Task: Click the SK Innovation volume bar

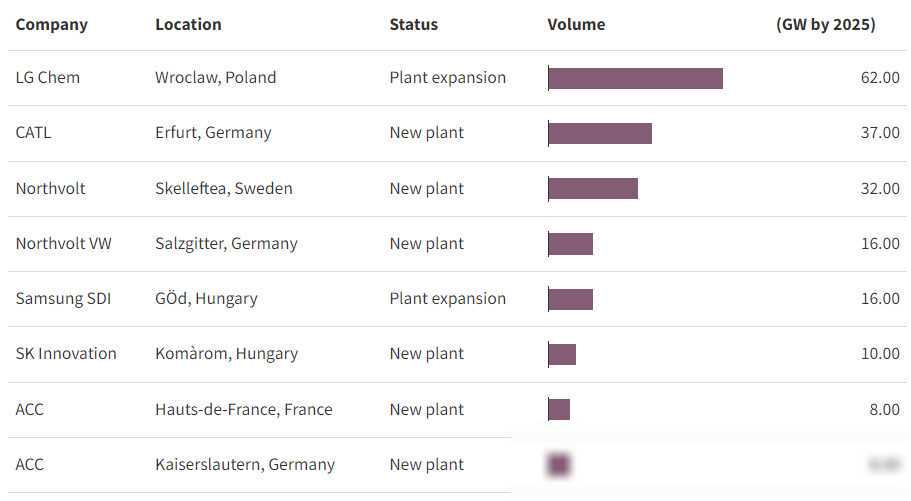Action: 562,354
